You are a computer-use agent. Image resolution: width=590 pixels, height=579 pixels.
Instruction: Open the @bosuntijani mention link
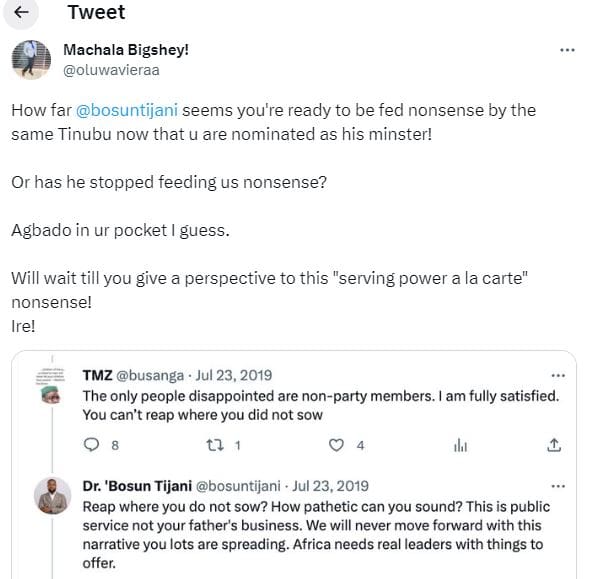tap(127, 111)
